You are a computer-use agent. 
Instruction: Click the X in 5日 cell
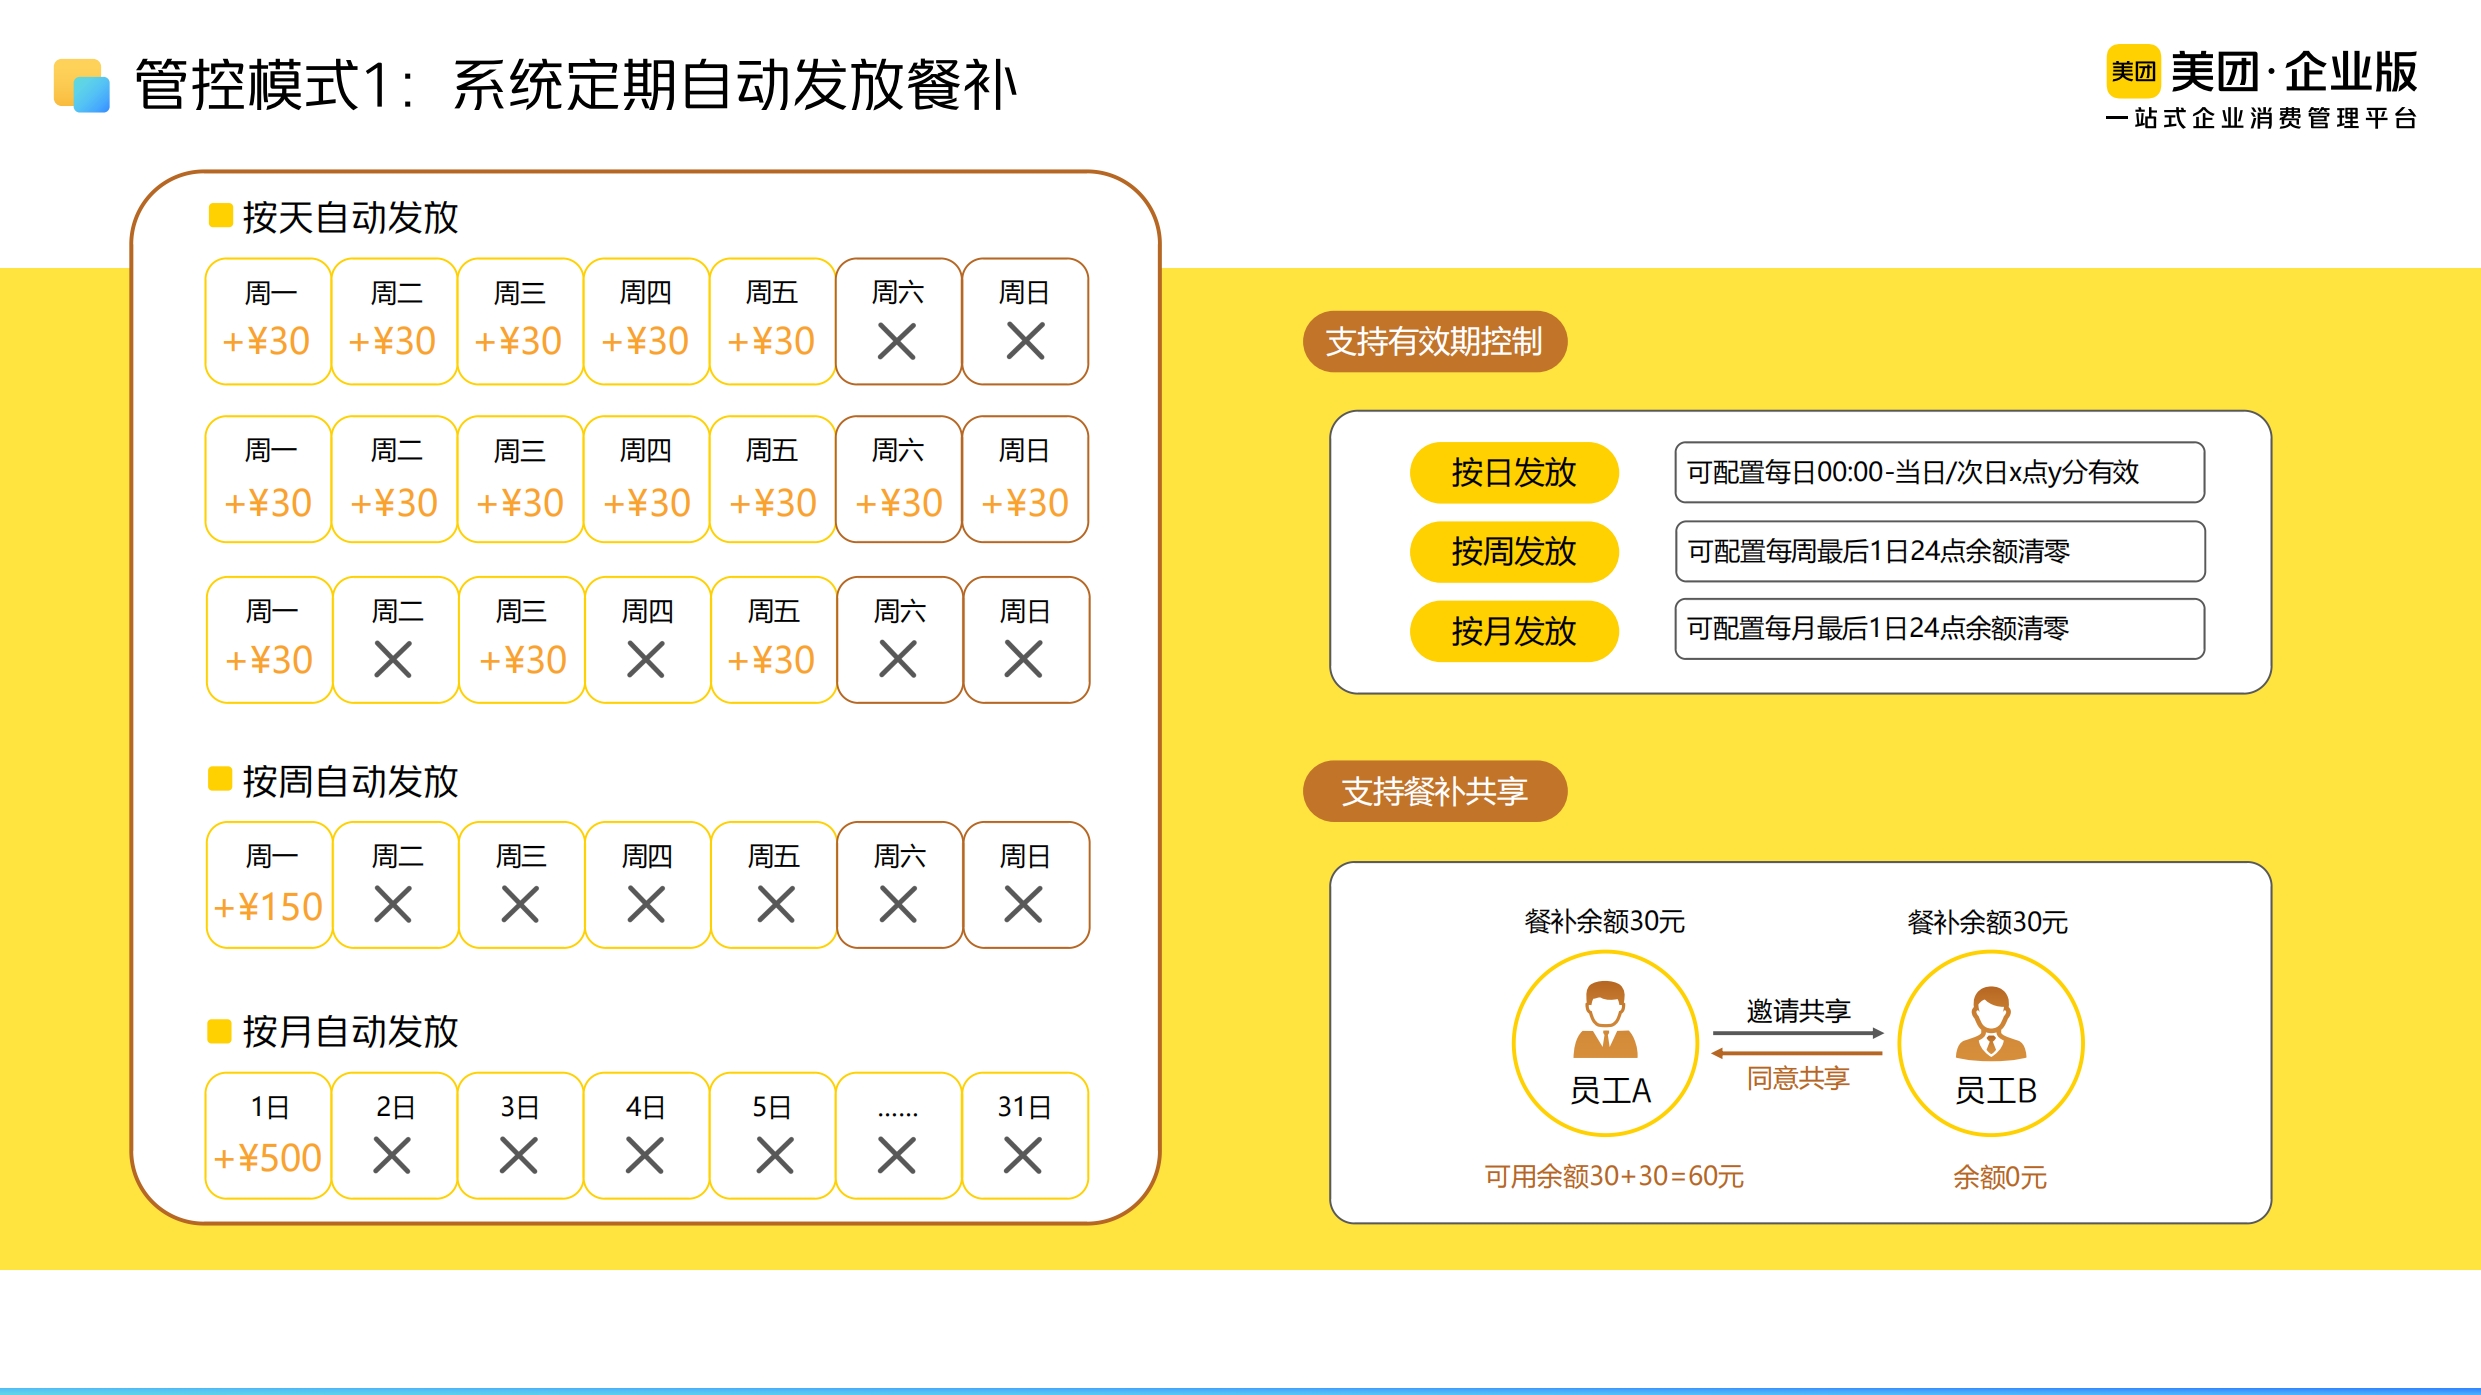[775, 1156]
